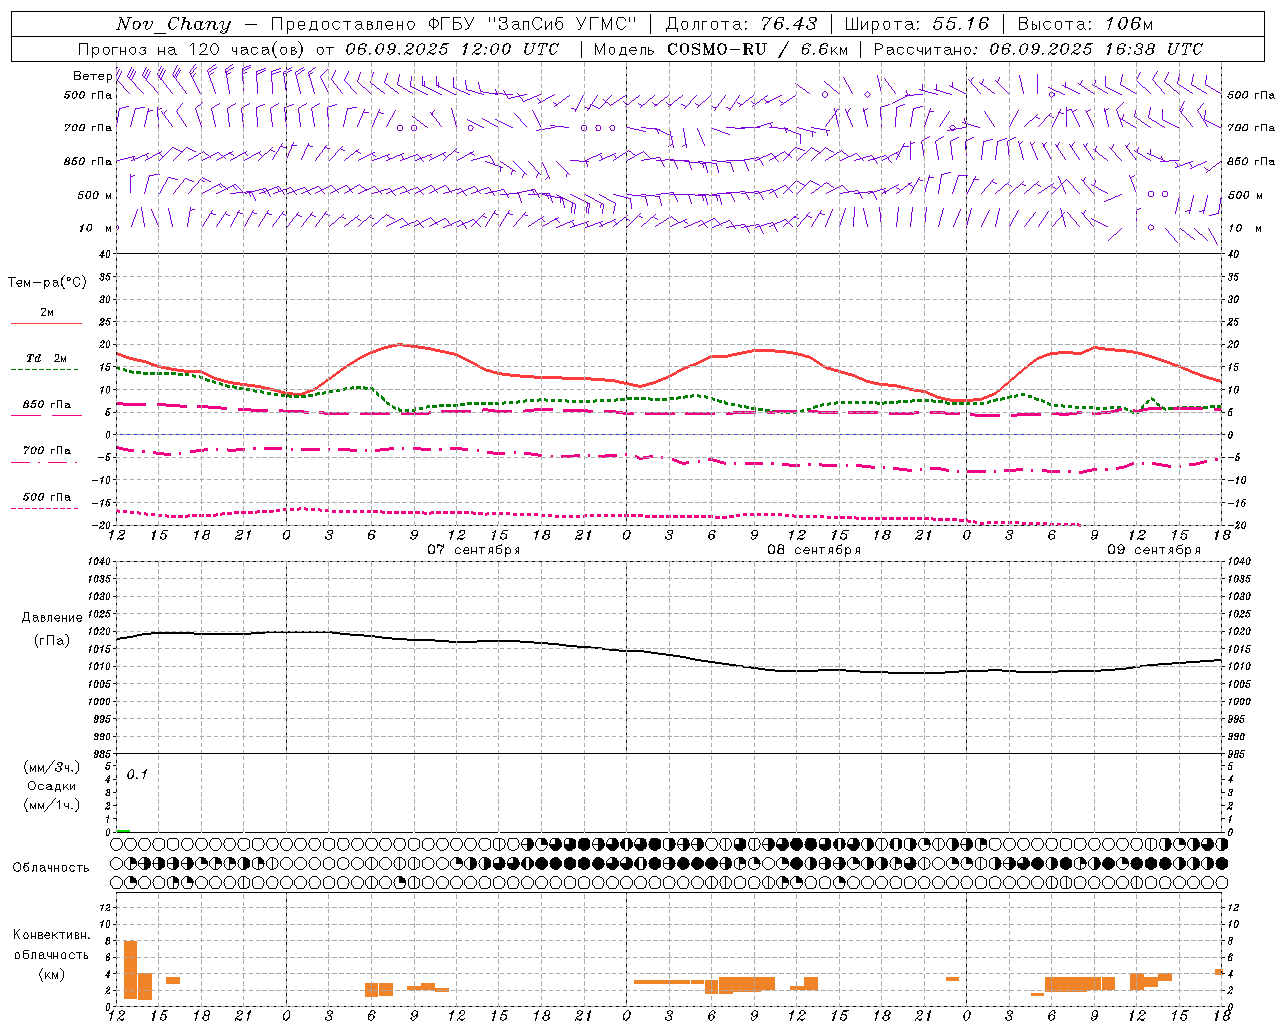The width and height of the screenshot is (1280, 1024).
Task: Click the Давление panel label
Action: pos(52,618)
